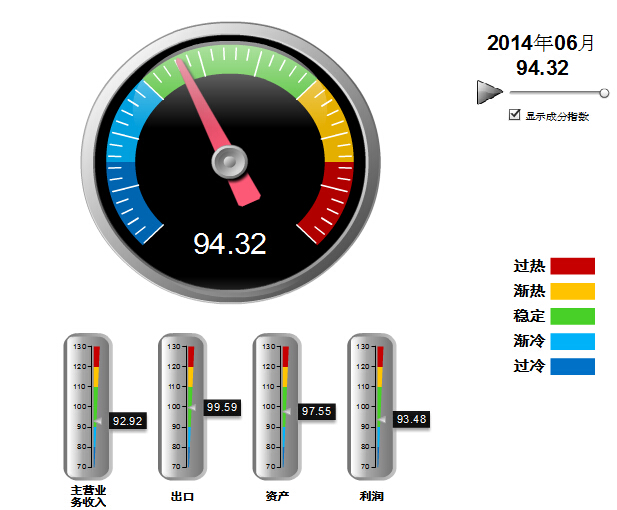Click the yellow 渐热 legend swatch

[572, 291]
